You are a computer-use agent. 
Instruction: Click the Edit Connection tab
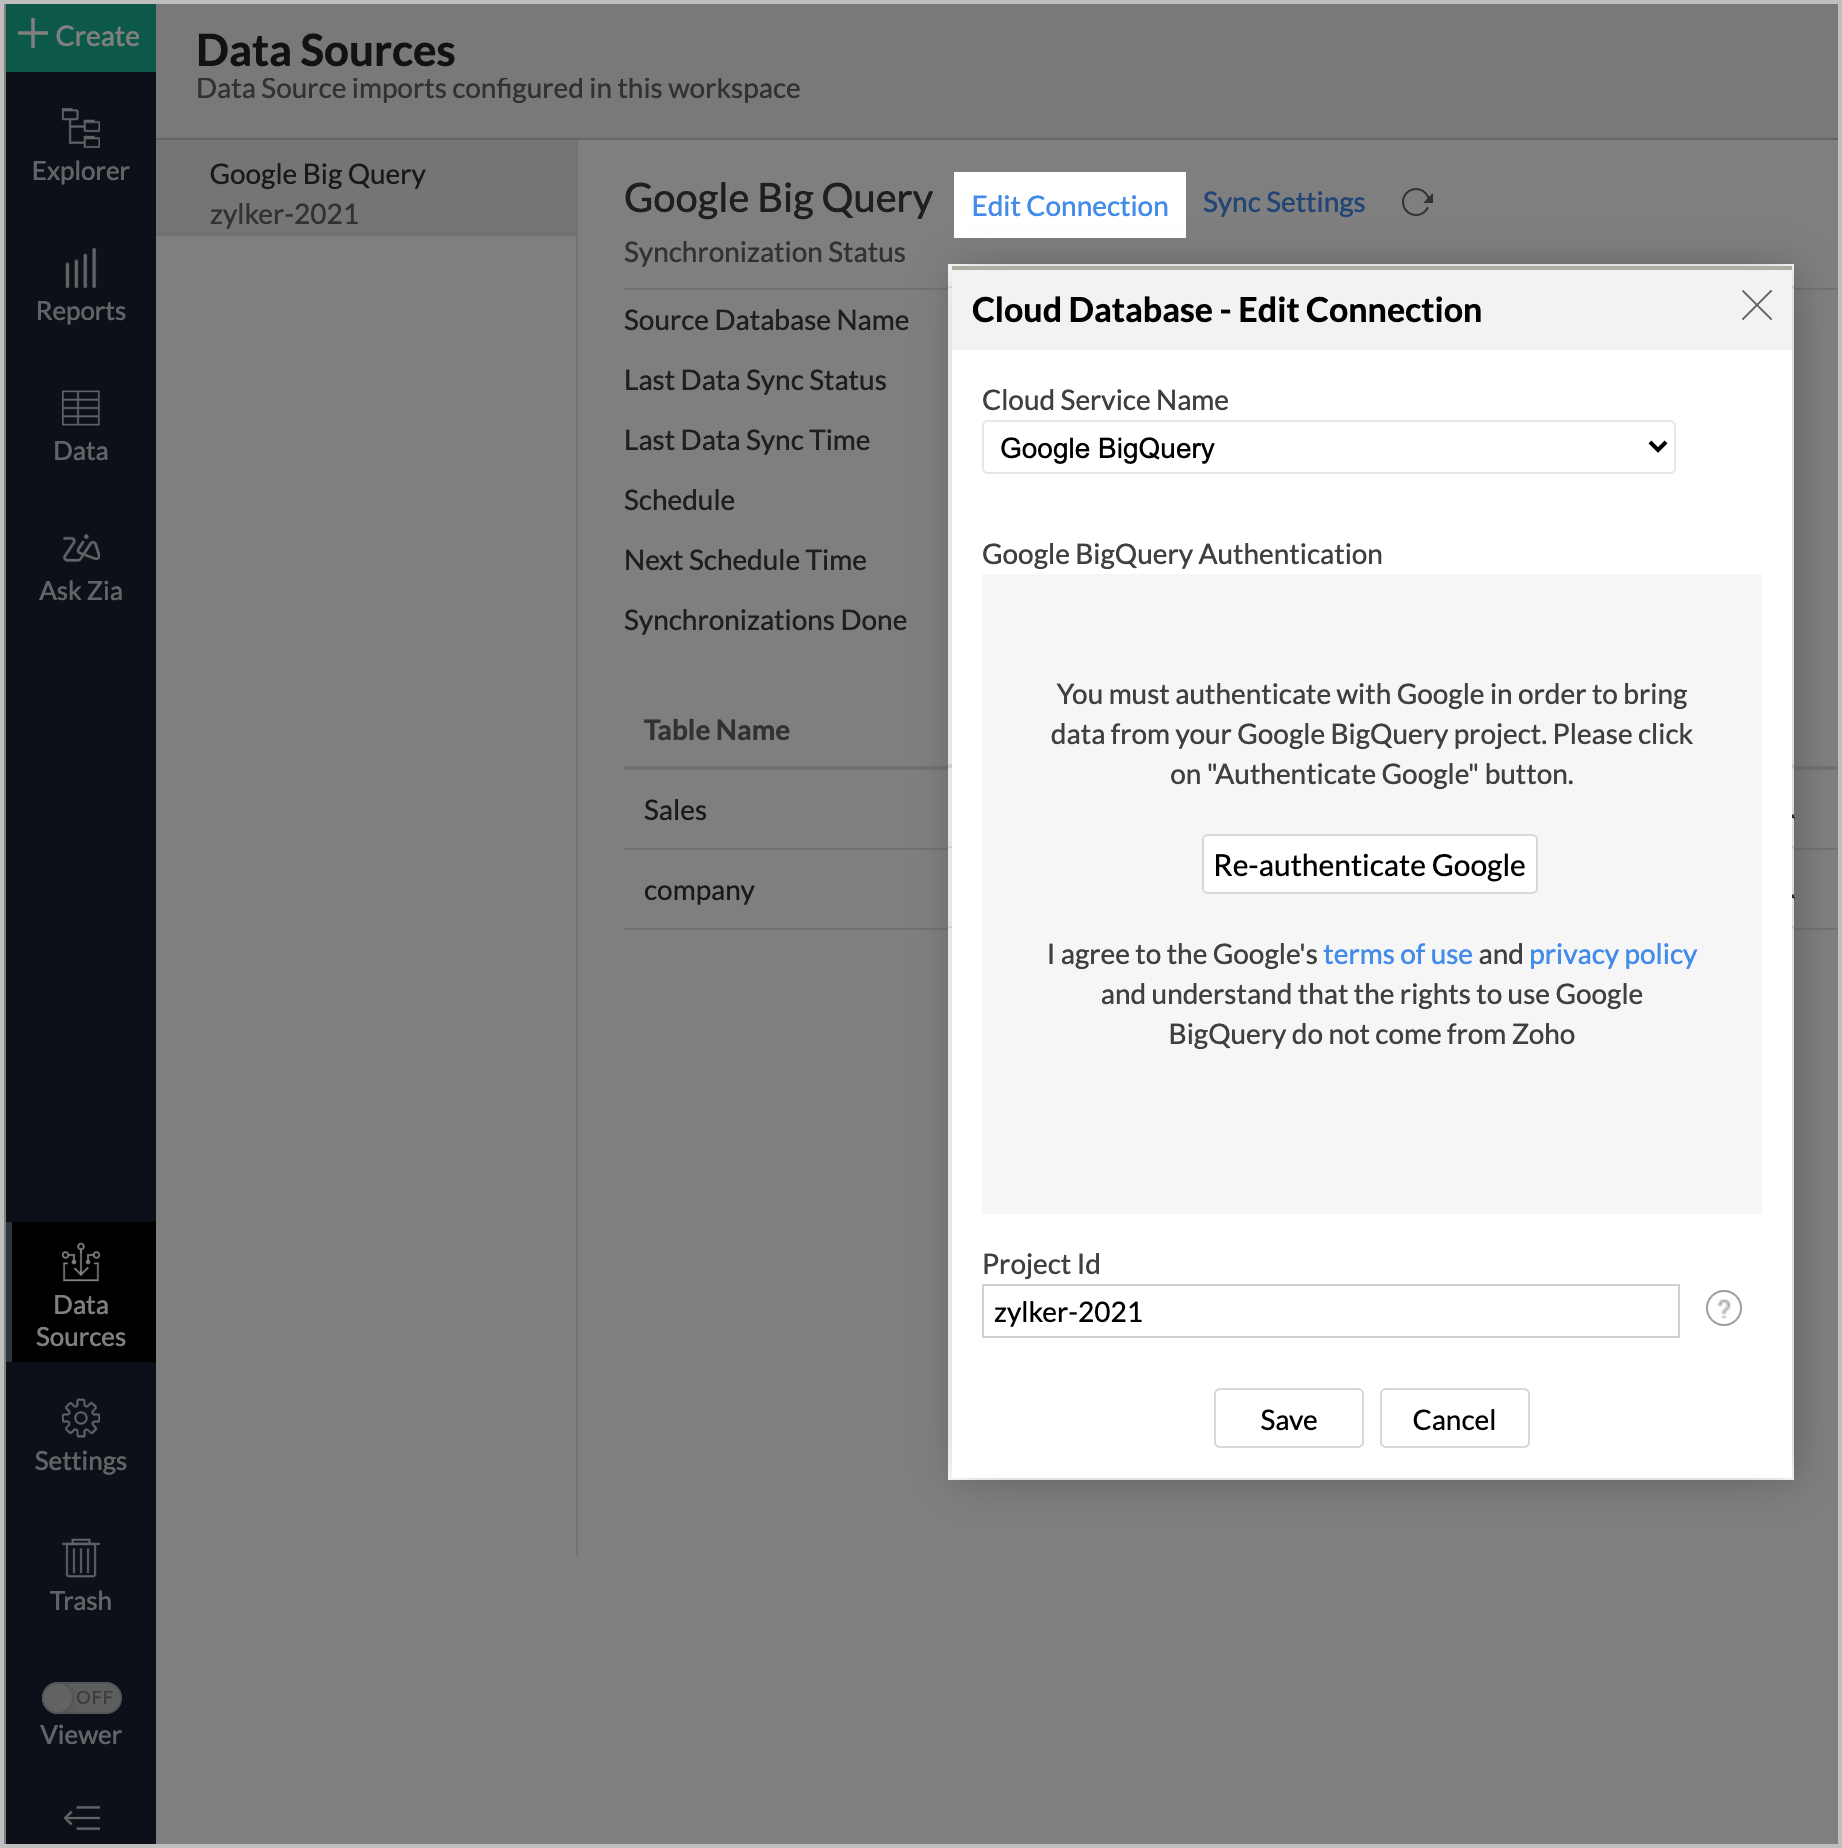1070,205
